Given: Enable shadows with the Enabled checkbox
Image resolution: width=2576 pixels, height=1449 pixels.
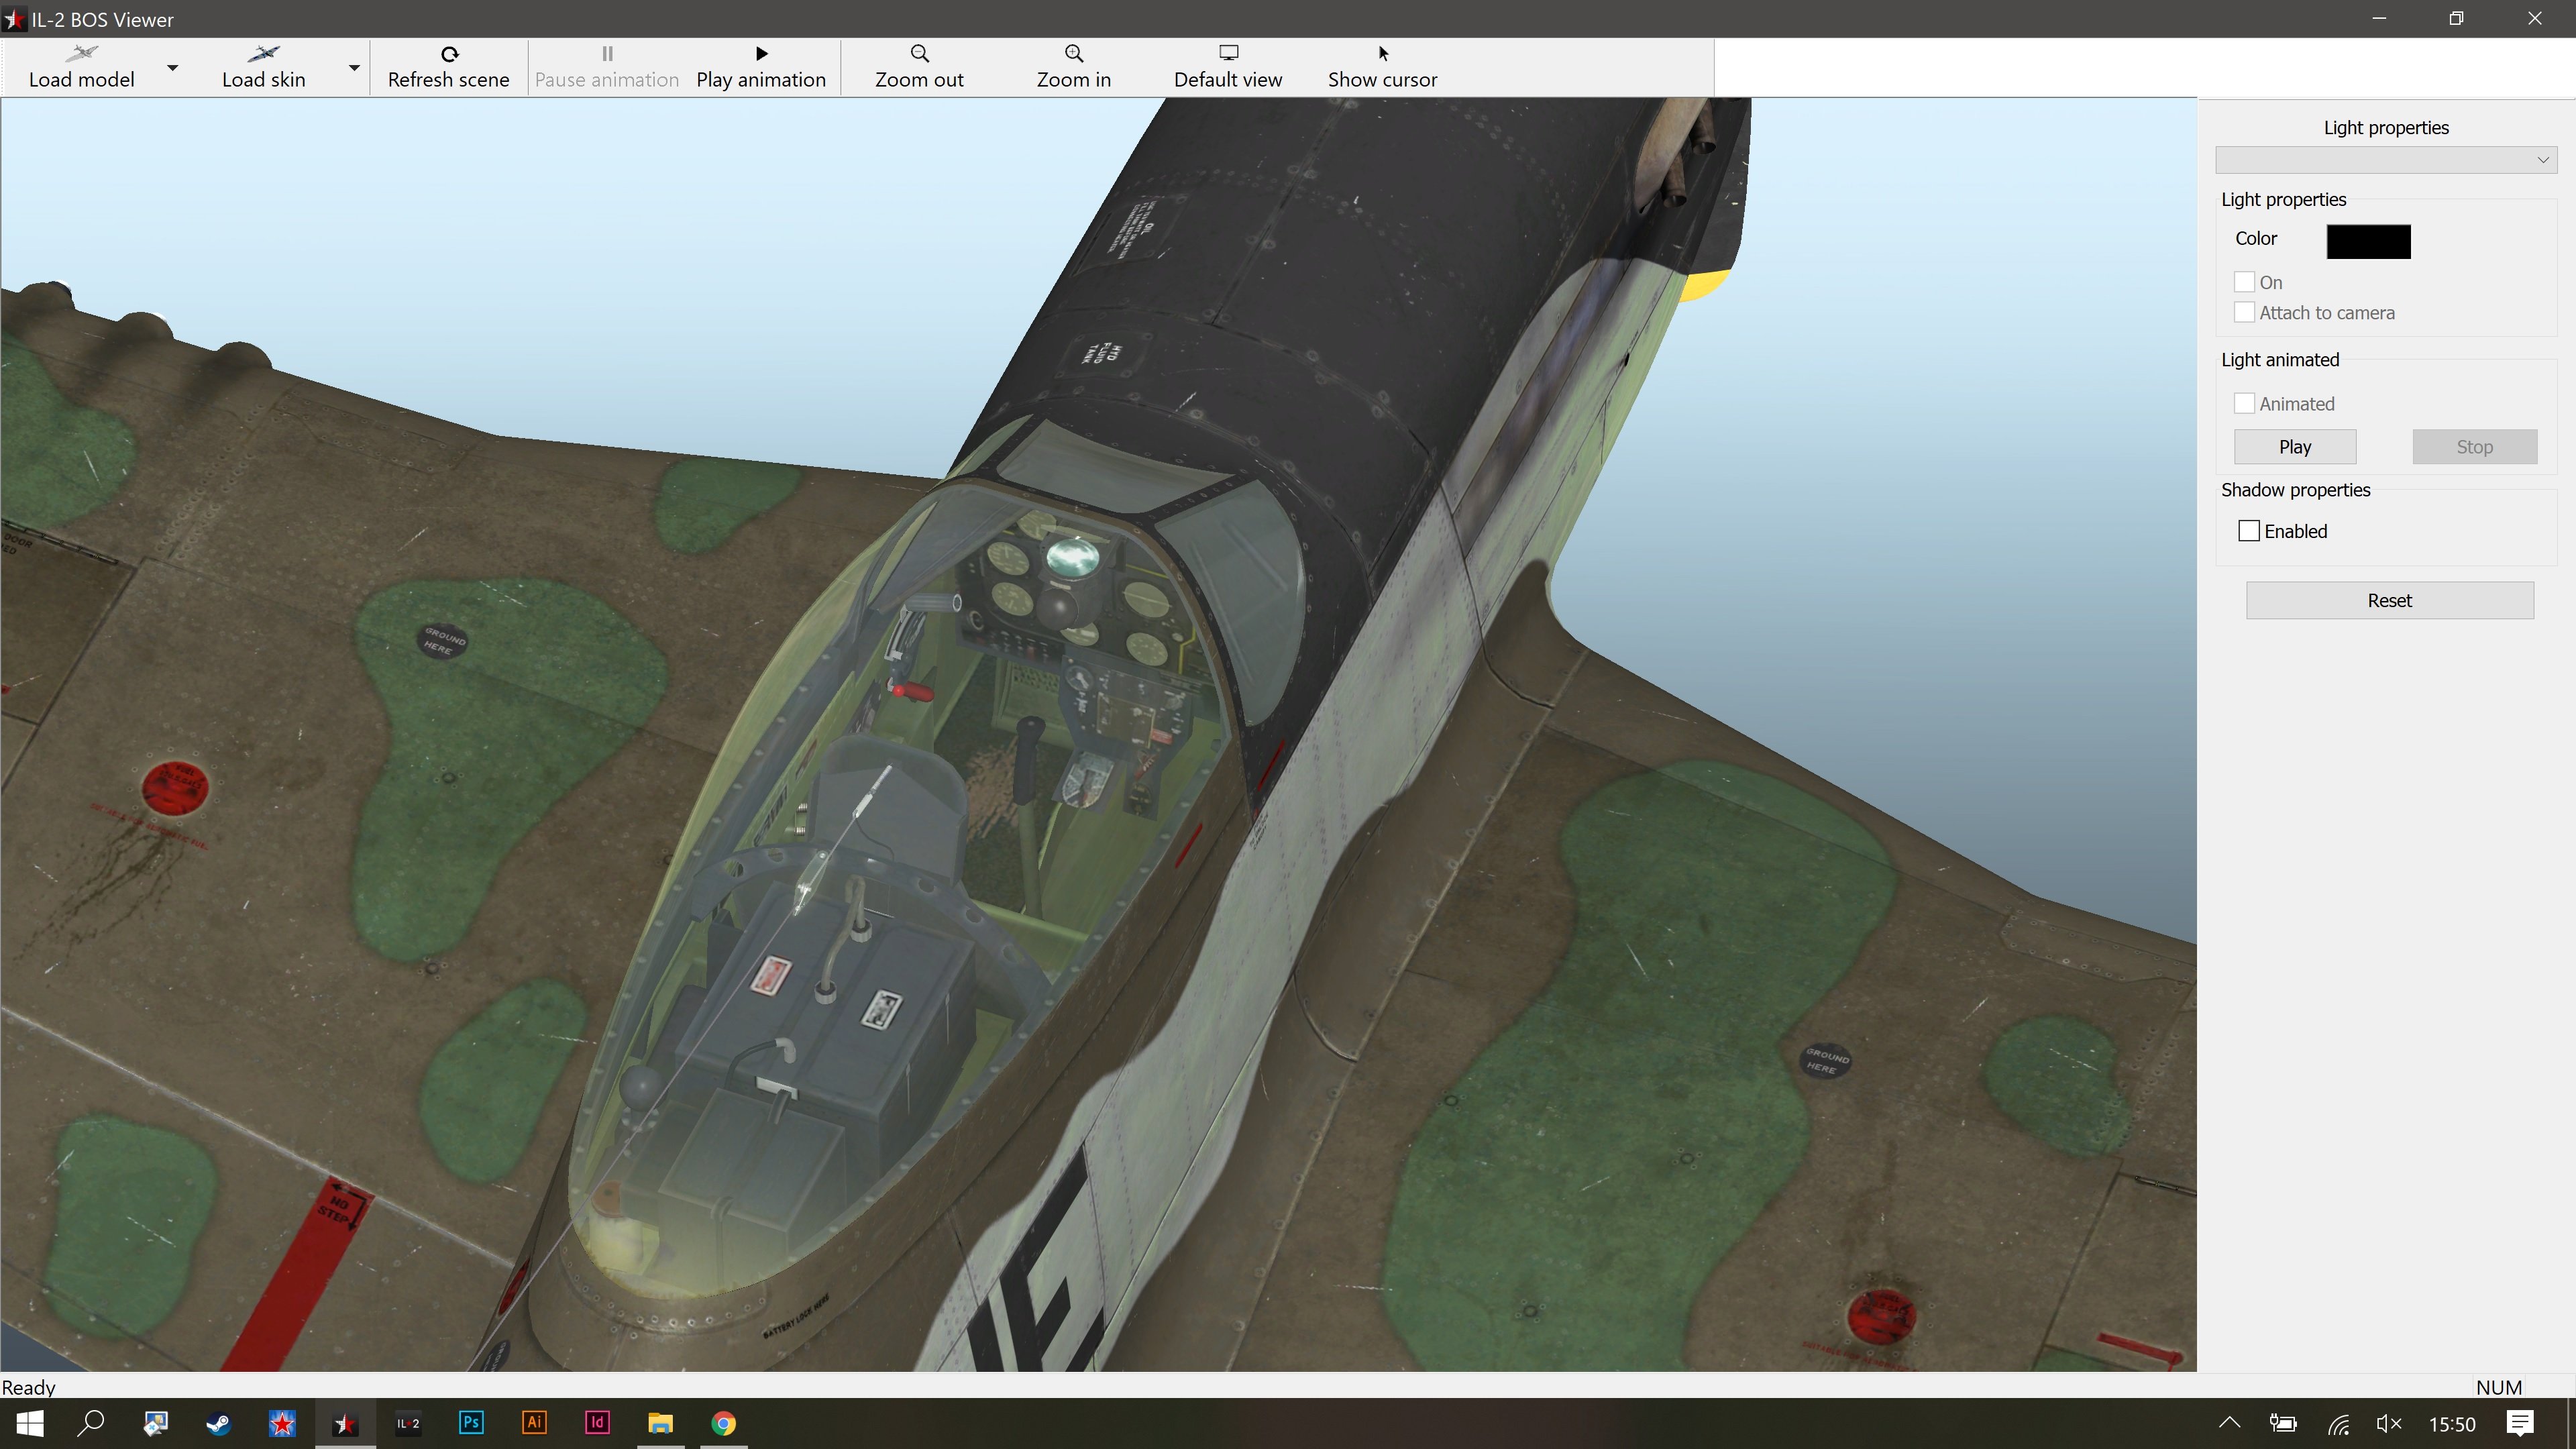Looking at the screenshot, I should point(2249,531).
